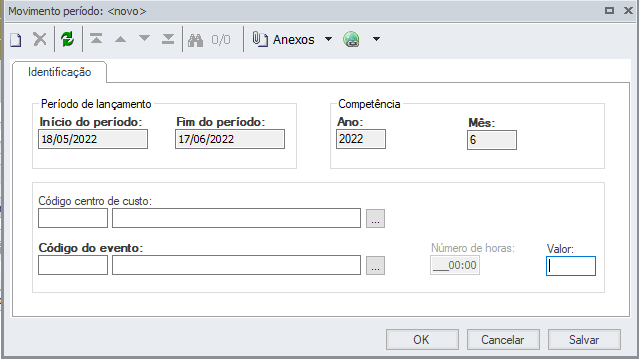Click the evento description field
Viewport: 639px width, 360px height.
[236, 265]
